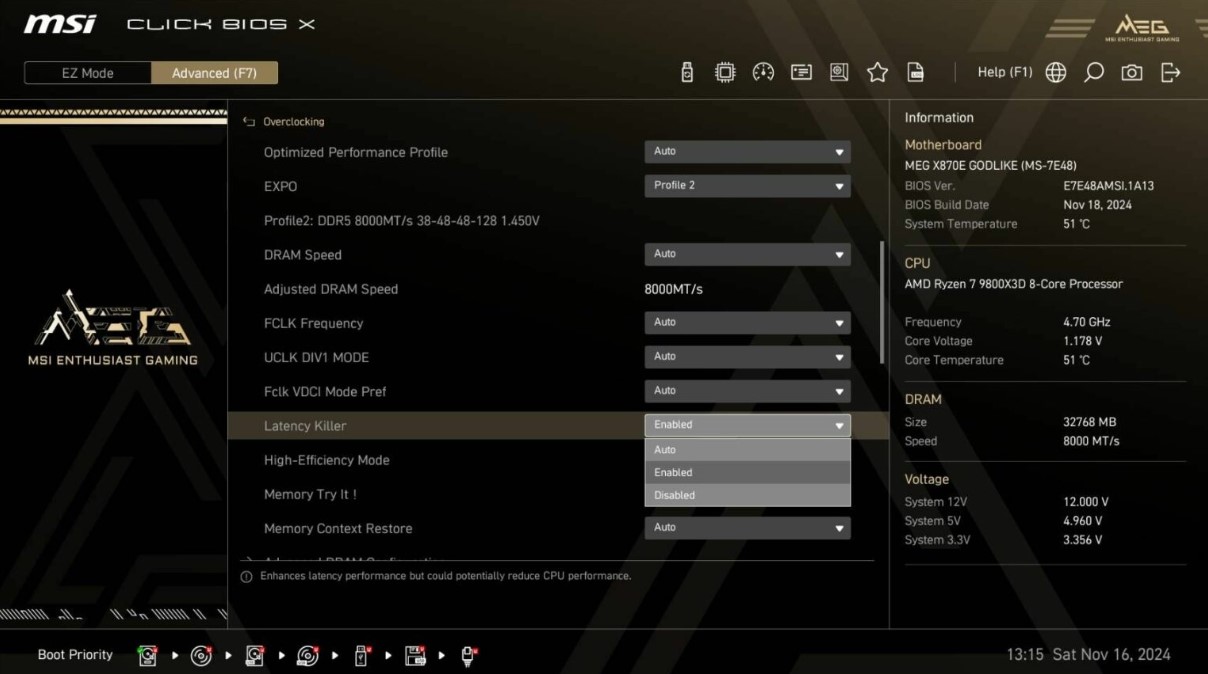Open the EXPO profile dropdown
1208x674 pixels.
(747, 185)
